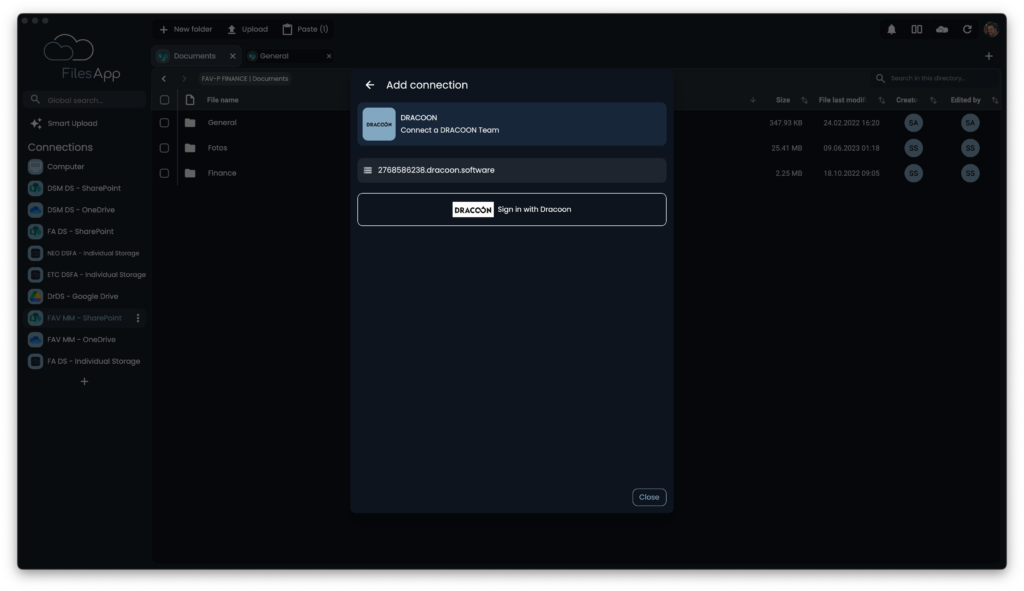Viewport: 1024px width, 591px height.
Task: Close the Add connection dialog
Action: click(648, 497)
